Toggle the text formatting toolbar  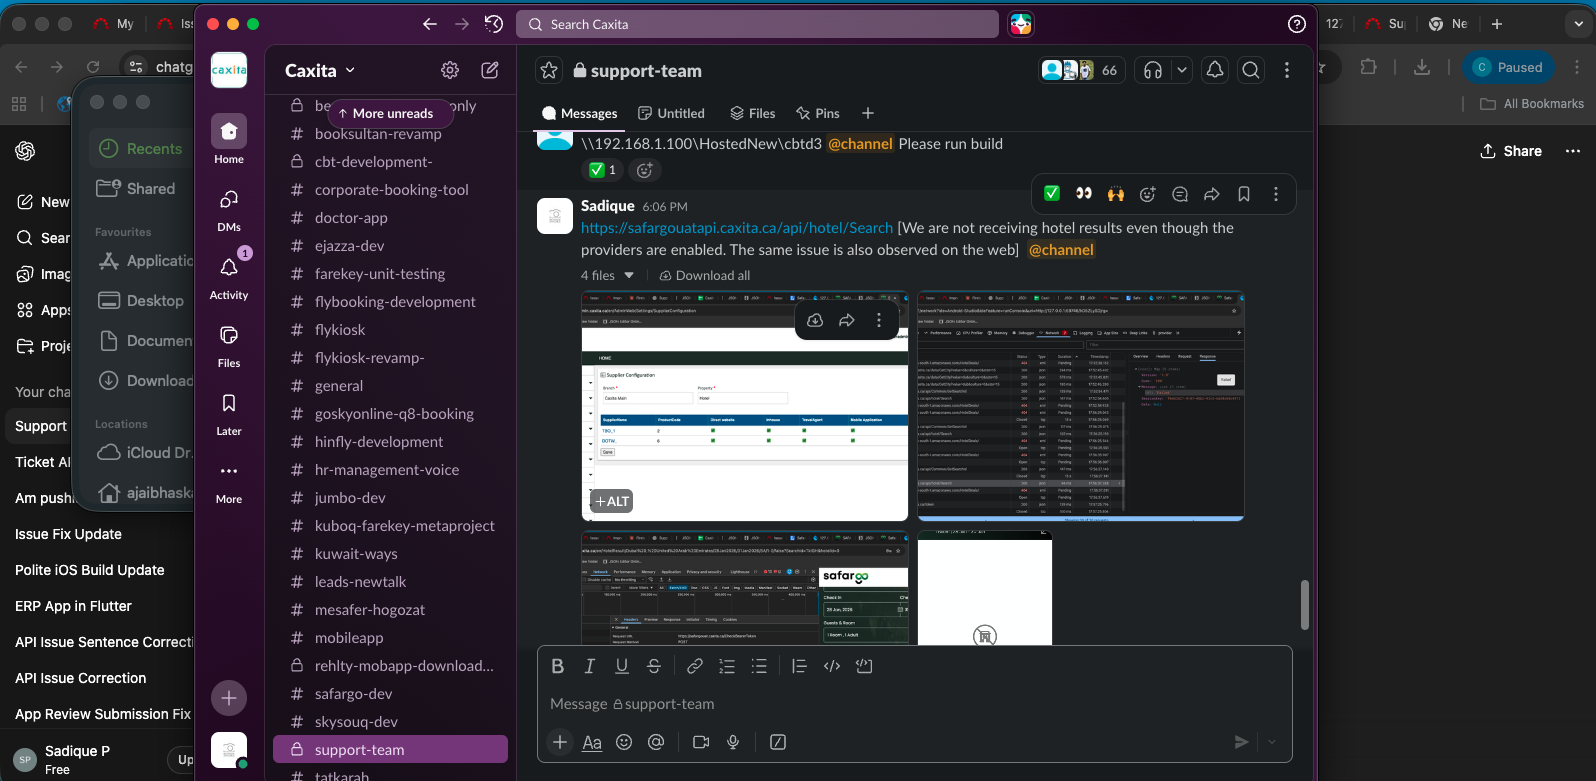(592, 742)
